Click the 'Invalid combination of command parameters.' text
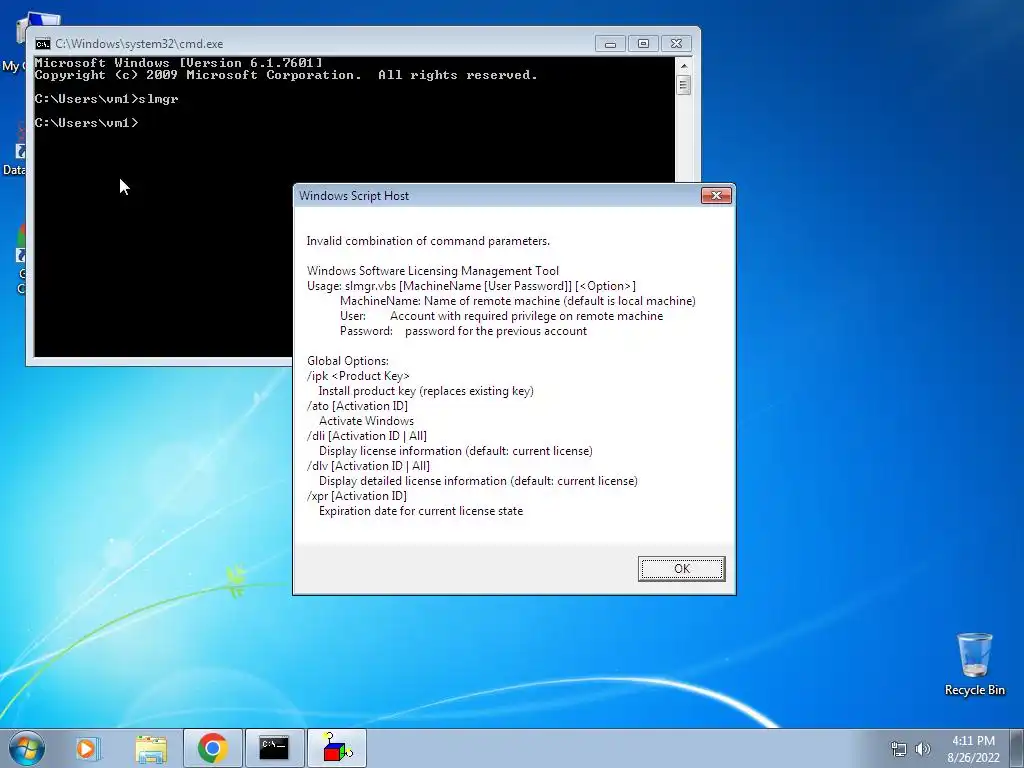1024x768 pixels. pos(428,241)
